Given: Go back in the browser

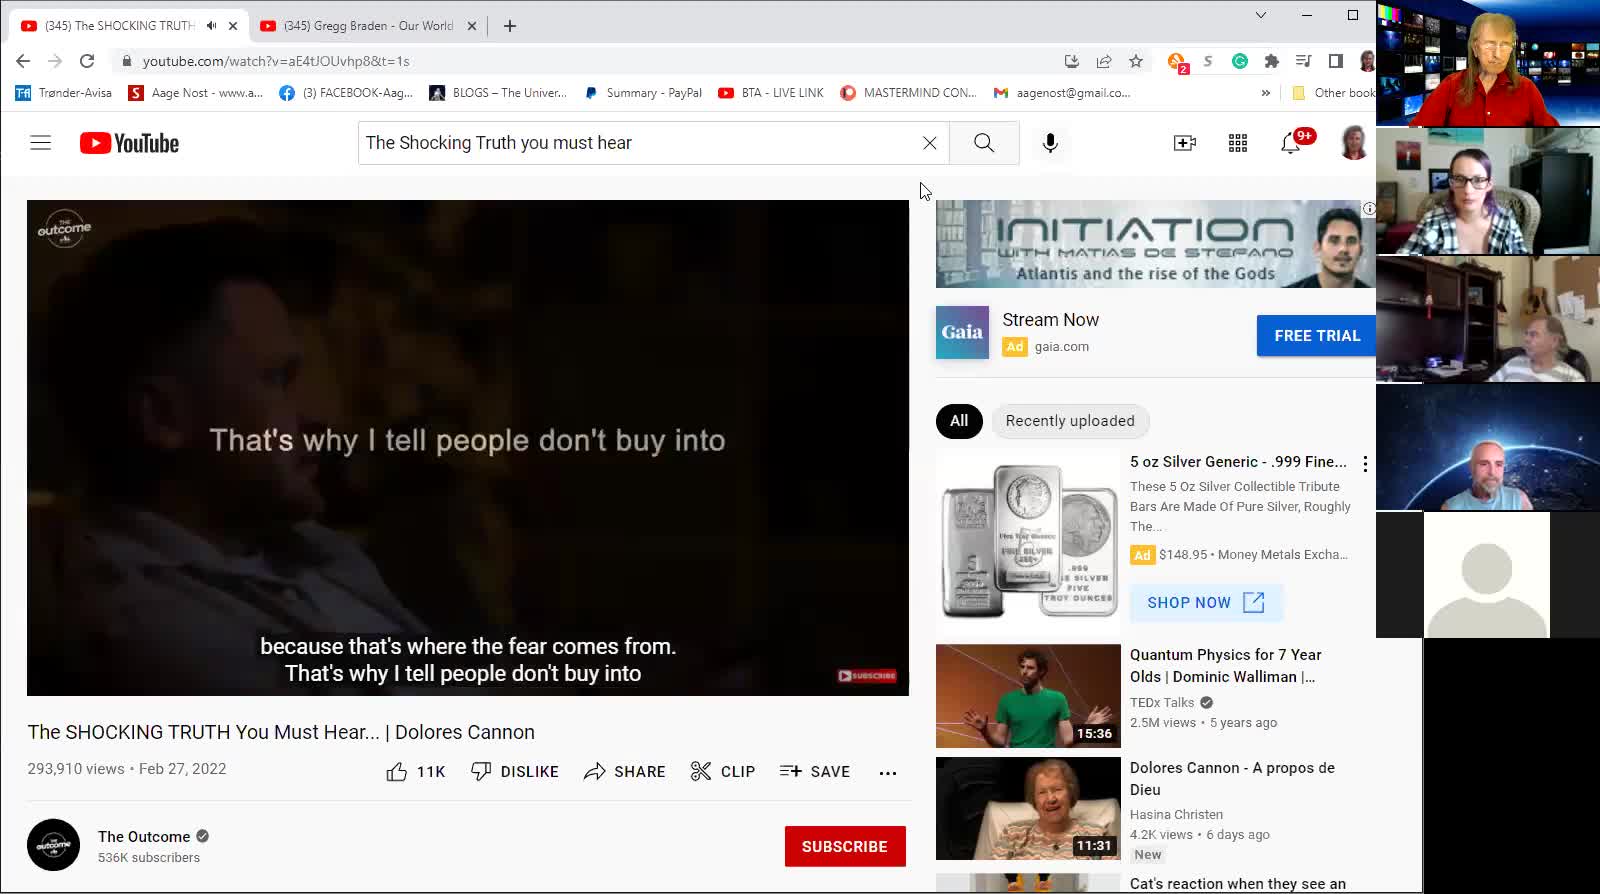Looking at the screenshot, I should click(23, 61).
